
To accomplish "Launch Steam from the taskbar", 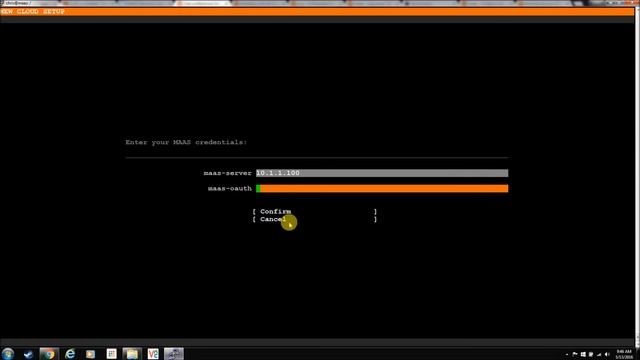I will coord(28,354).
